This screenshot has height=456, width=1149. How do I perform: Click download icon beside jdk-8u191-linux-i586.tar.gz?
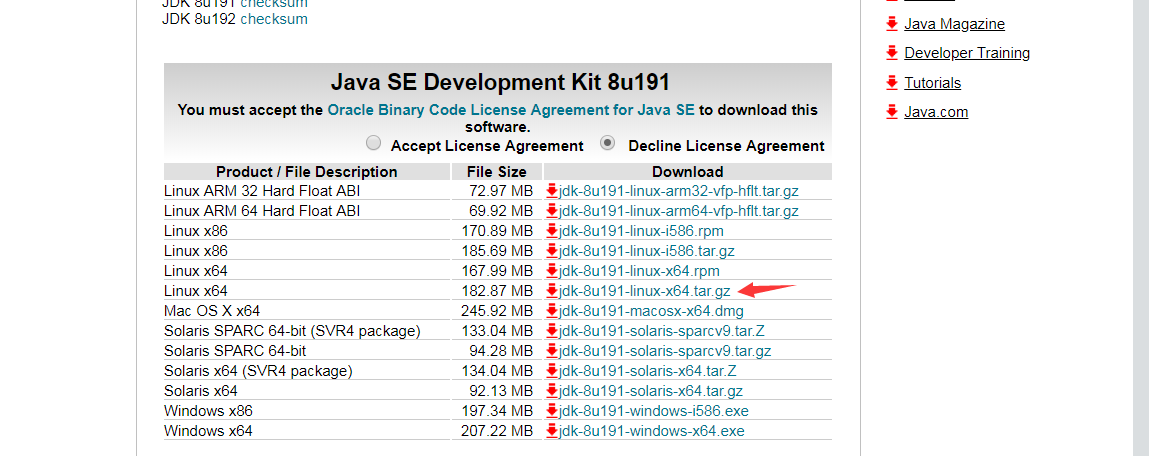pyautogui.click(x=553, y=251)
